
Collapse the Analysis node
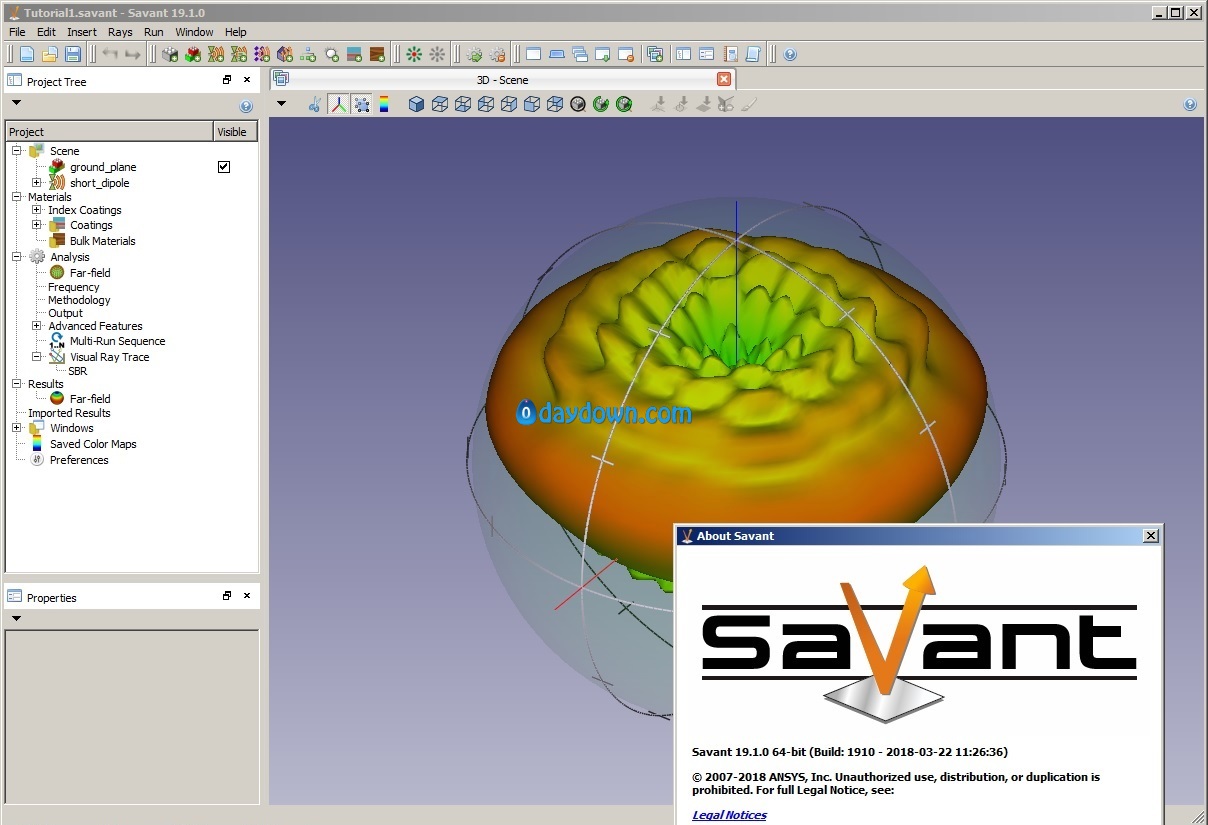pos(17,257)
